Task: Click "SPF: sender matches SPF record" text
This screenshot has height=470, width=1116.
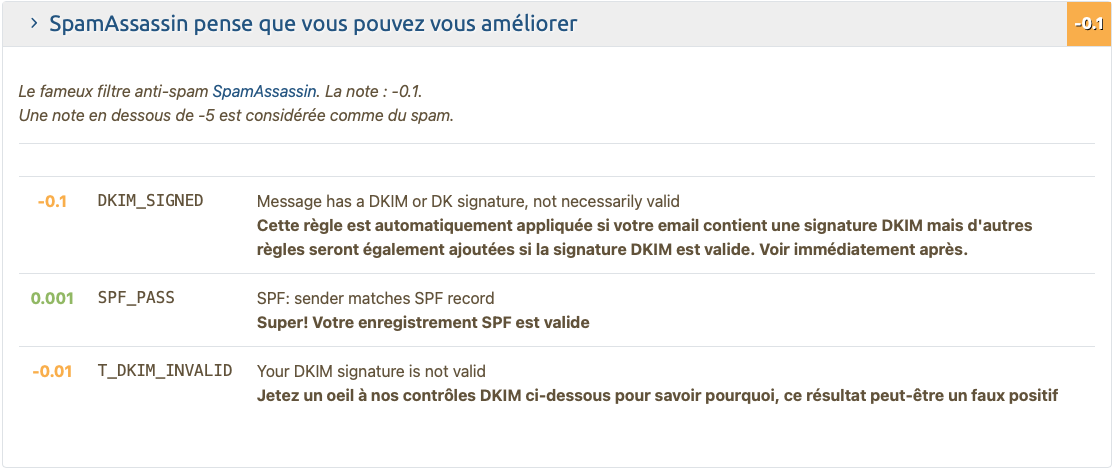Action: coord(375,298)
